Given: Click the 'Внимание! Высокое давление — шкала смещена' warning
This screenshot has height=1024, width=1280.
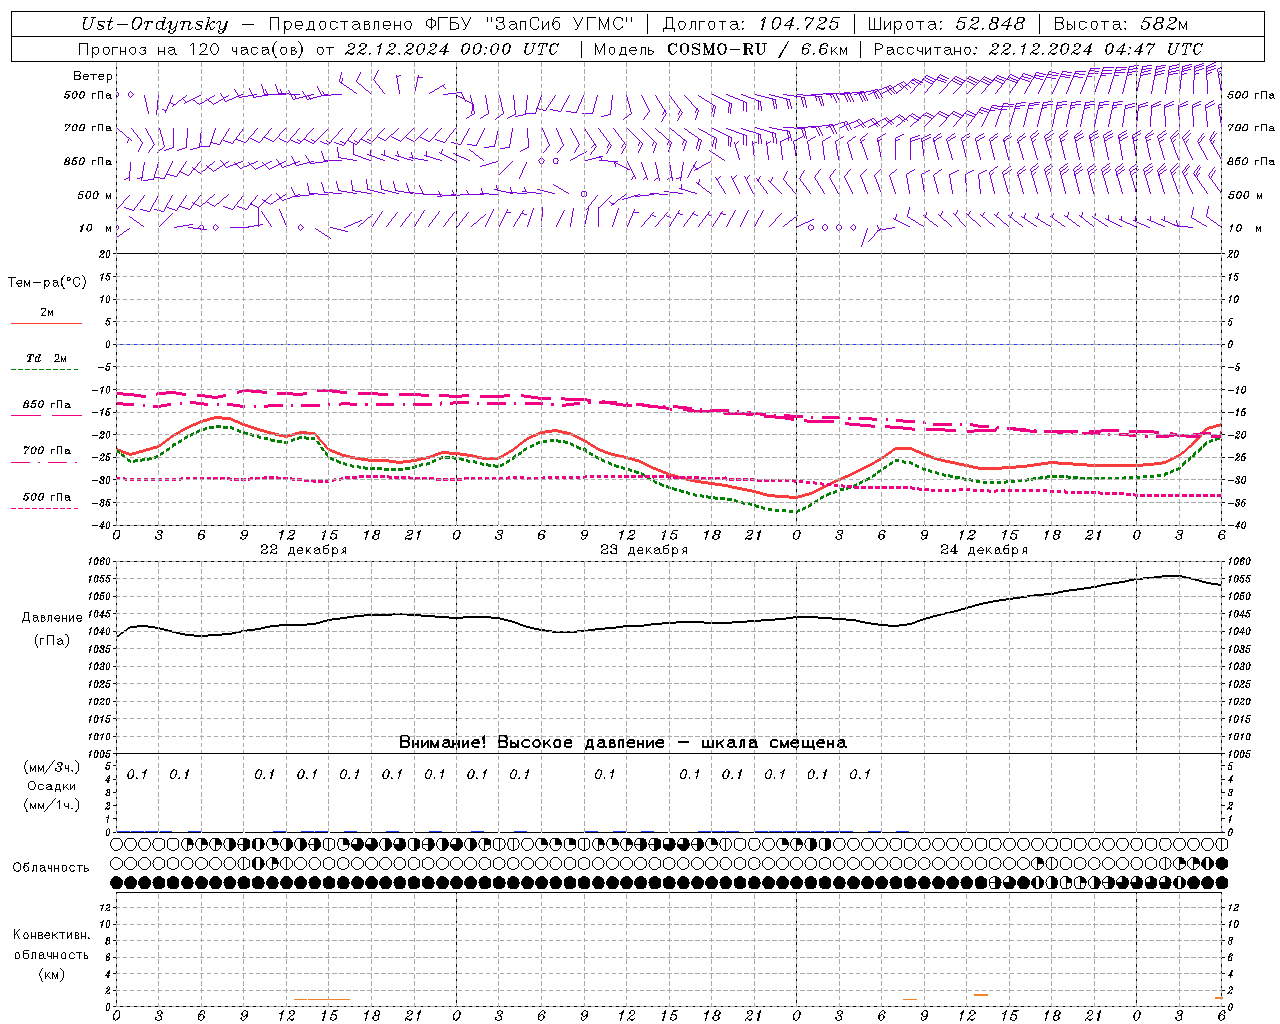Looking at the screenshot, I should (x=622, y=742).
